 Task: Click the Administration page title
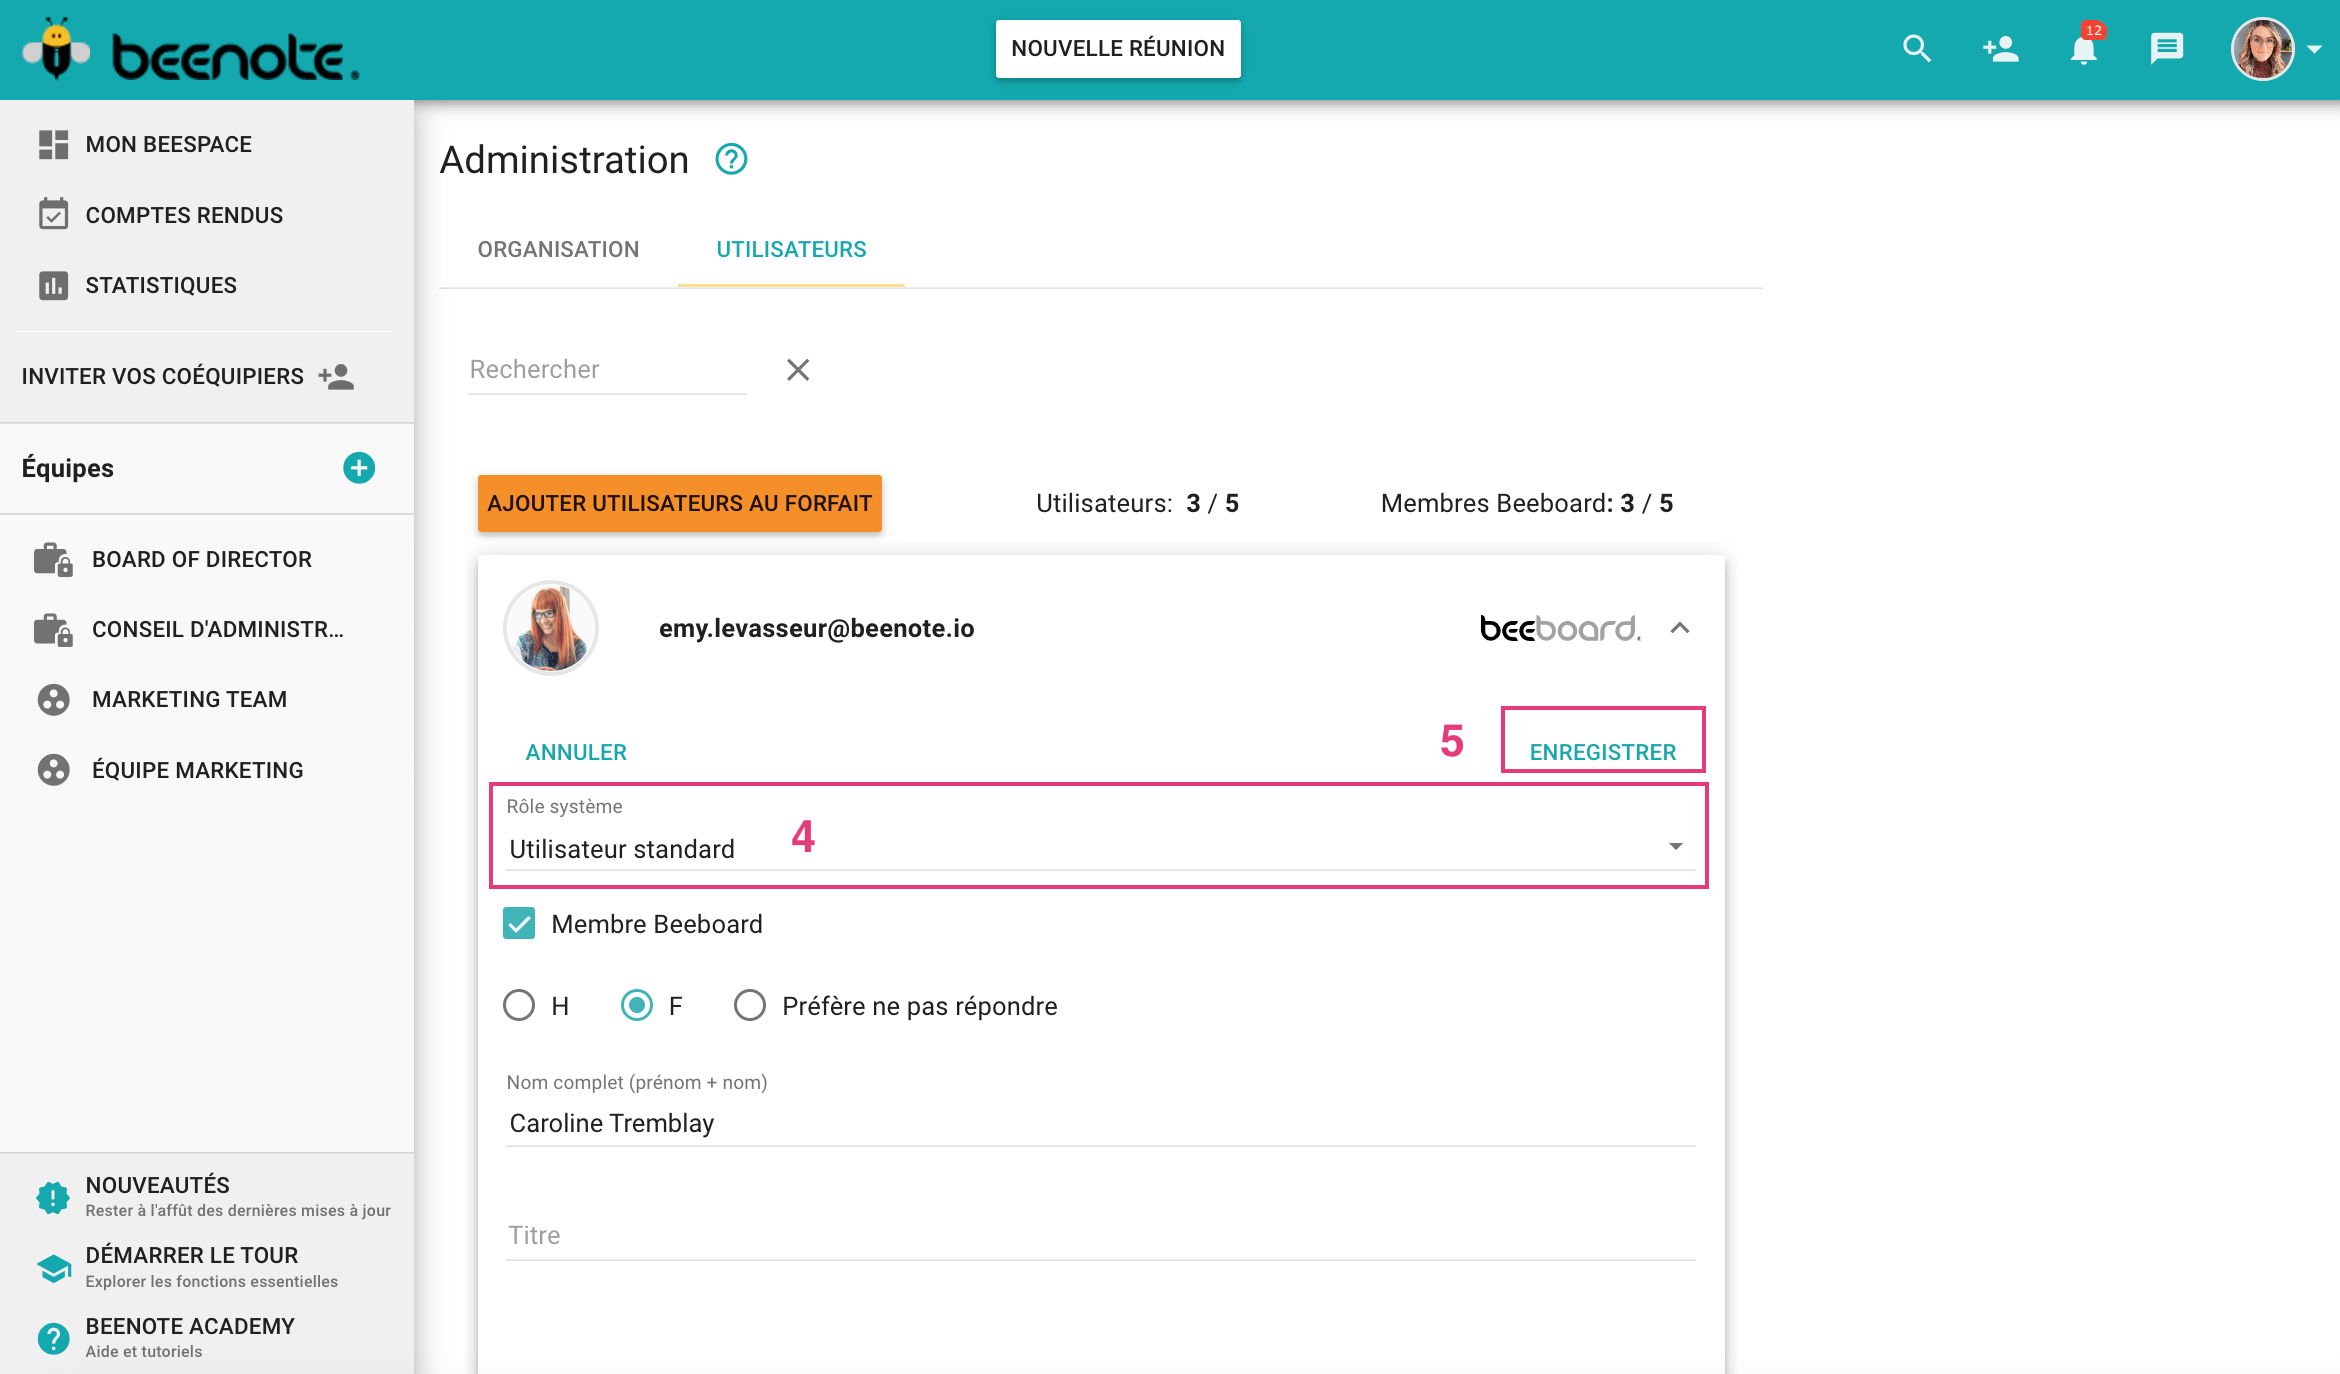coord(564,160)
